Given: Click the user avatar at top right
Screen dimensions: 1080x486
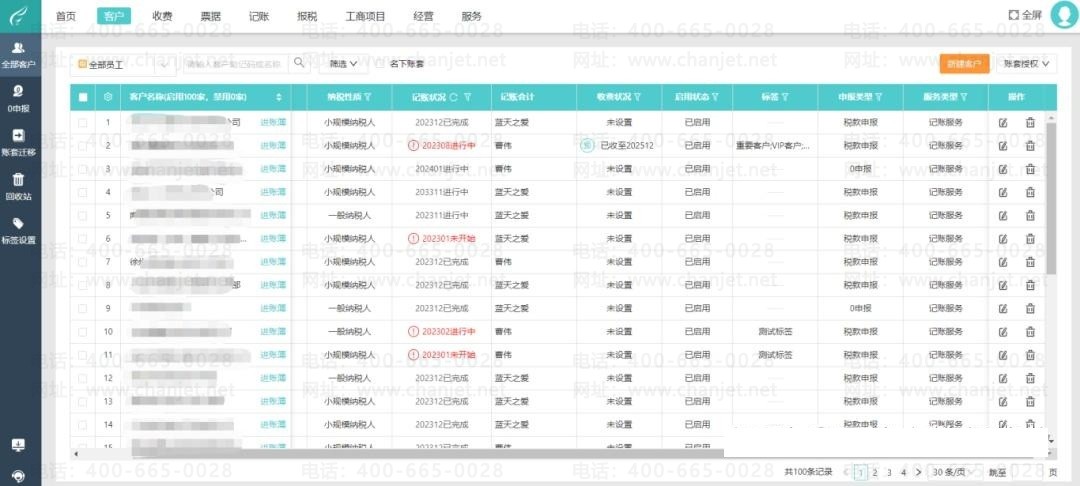Looking at the screenshot, I should (1063, 14).
